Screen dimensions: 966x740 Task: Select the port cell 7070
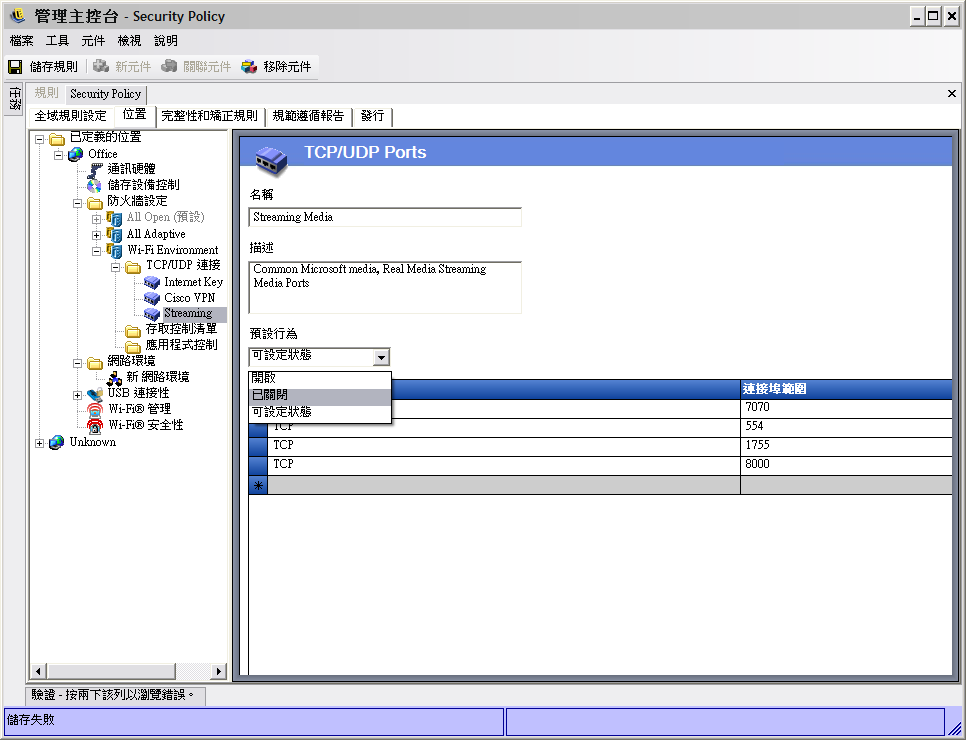click(x=846, y=408)
